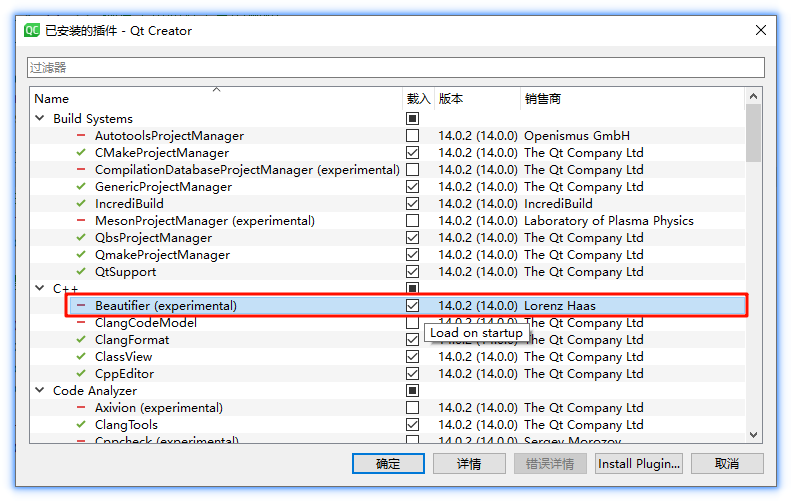792x502 pixels.
Task: Uncheck the QtSupport load checkbox
Action: click(x=413, y=272)
